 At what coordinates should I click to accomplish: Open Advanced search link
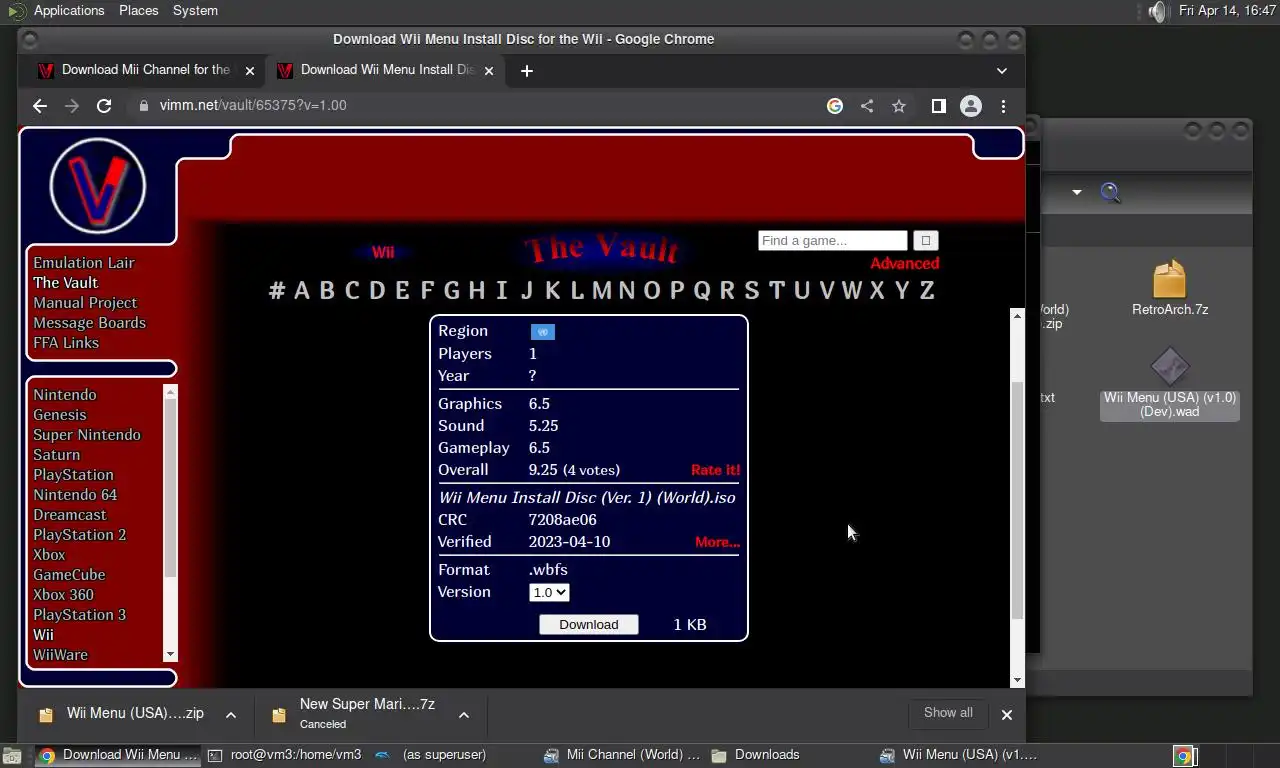click(x=904, y=263)
